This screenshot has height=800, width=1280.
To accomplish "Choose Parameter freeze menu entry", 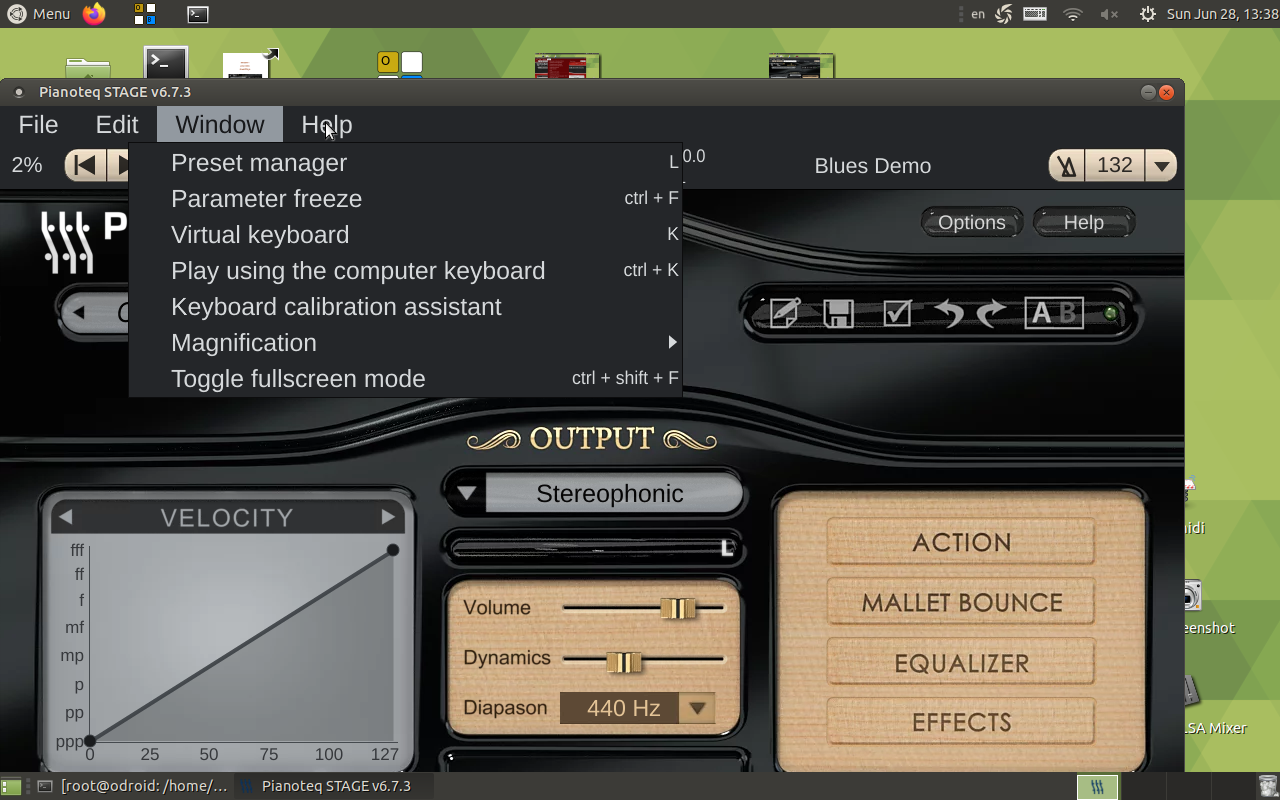I will 405,198.
